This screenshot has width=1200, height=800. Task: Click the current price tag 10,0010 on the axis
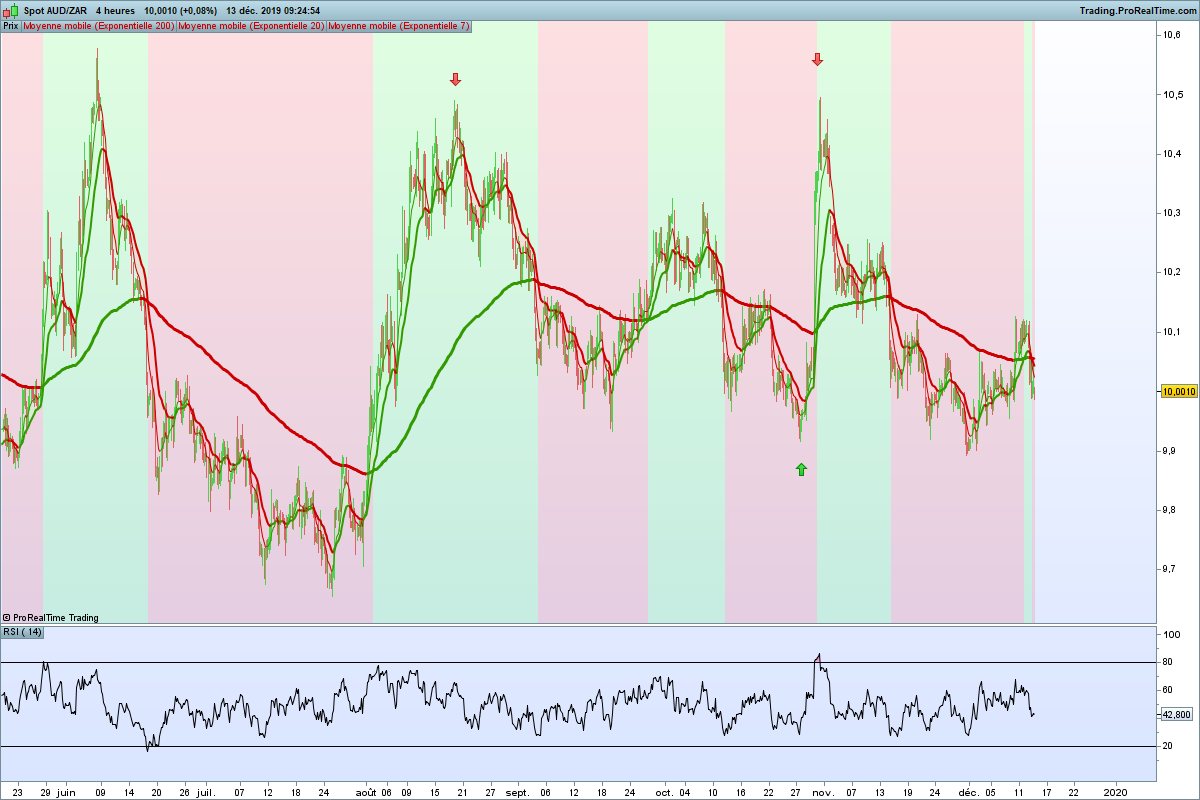pos(1179,392)
